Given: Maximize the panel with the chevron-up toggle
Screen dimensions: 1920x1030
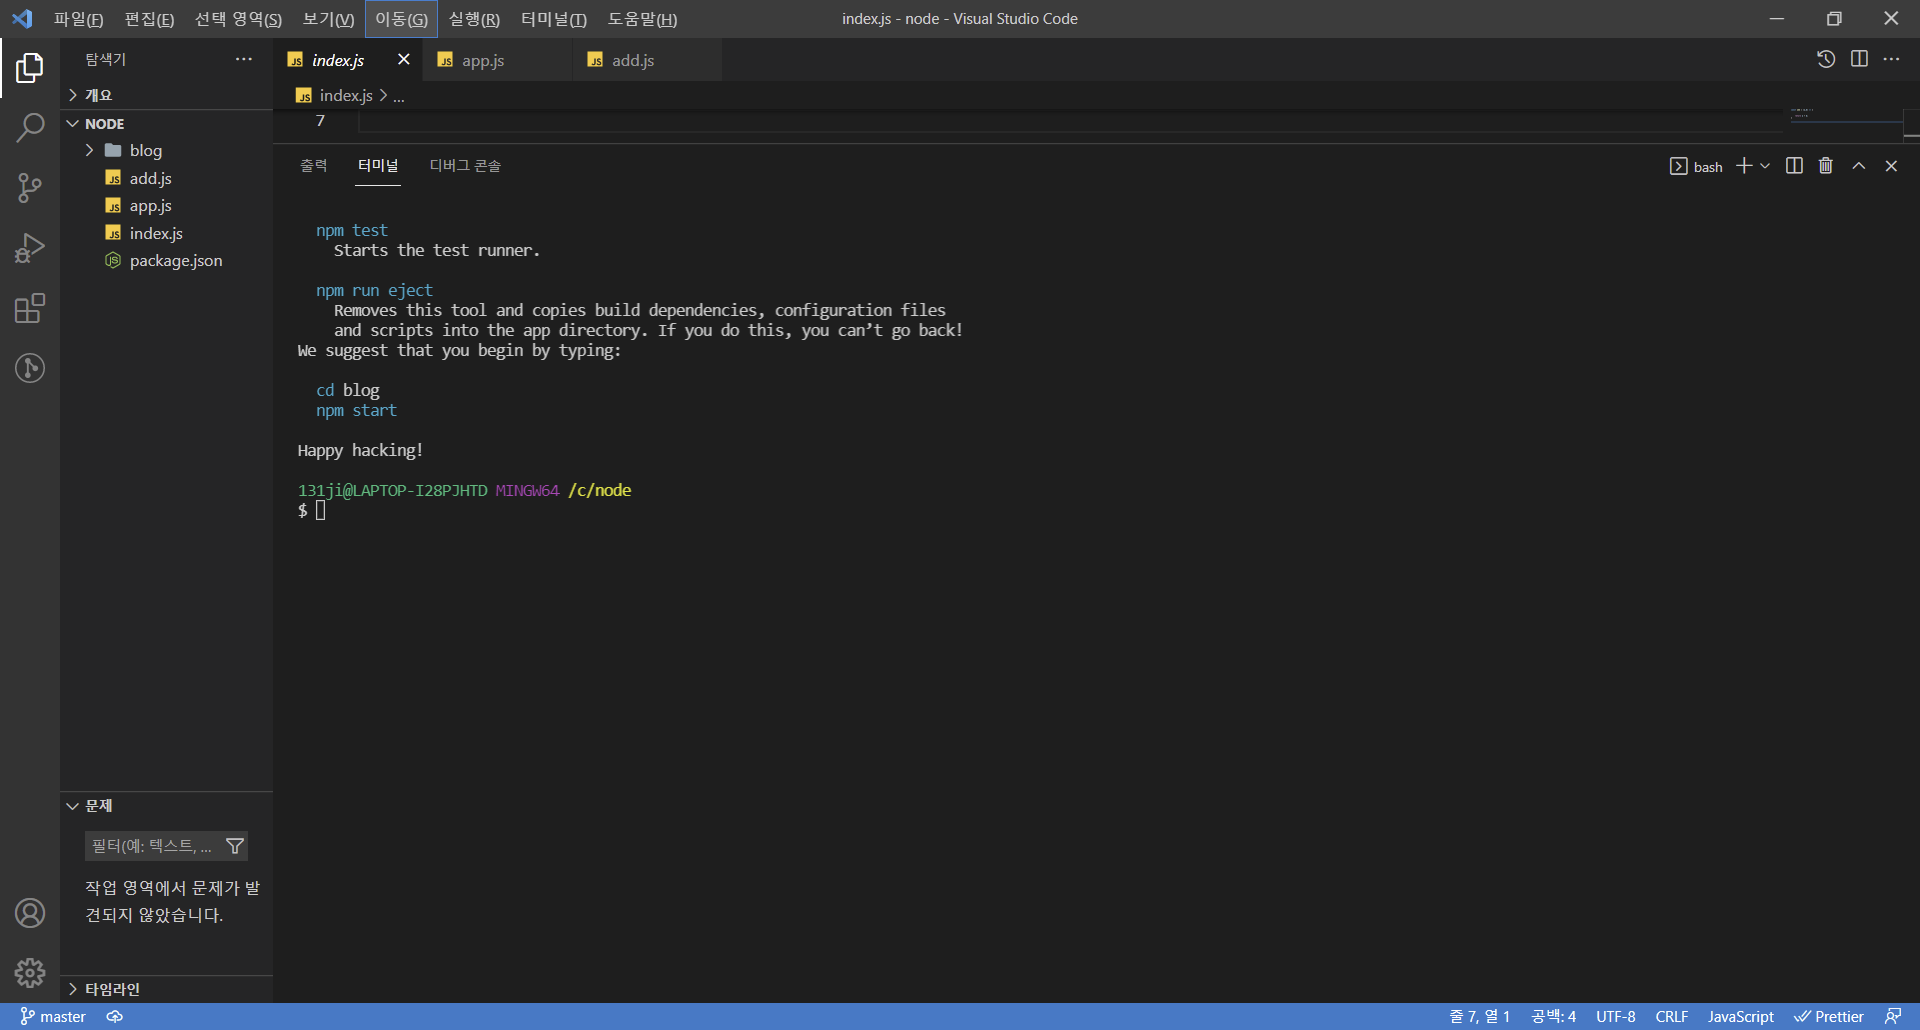Looking at the screenshot, I should (x=1858, y=166).
